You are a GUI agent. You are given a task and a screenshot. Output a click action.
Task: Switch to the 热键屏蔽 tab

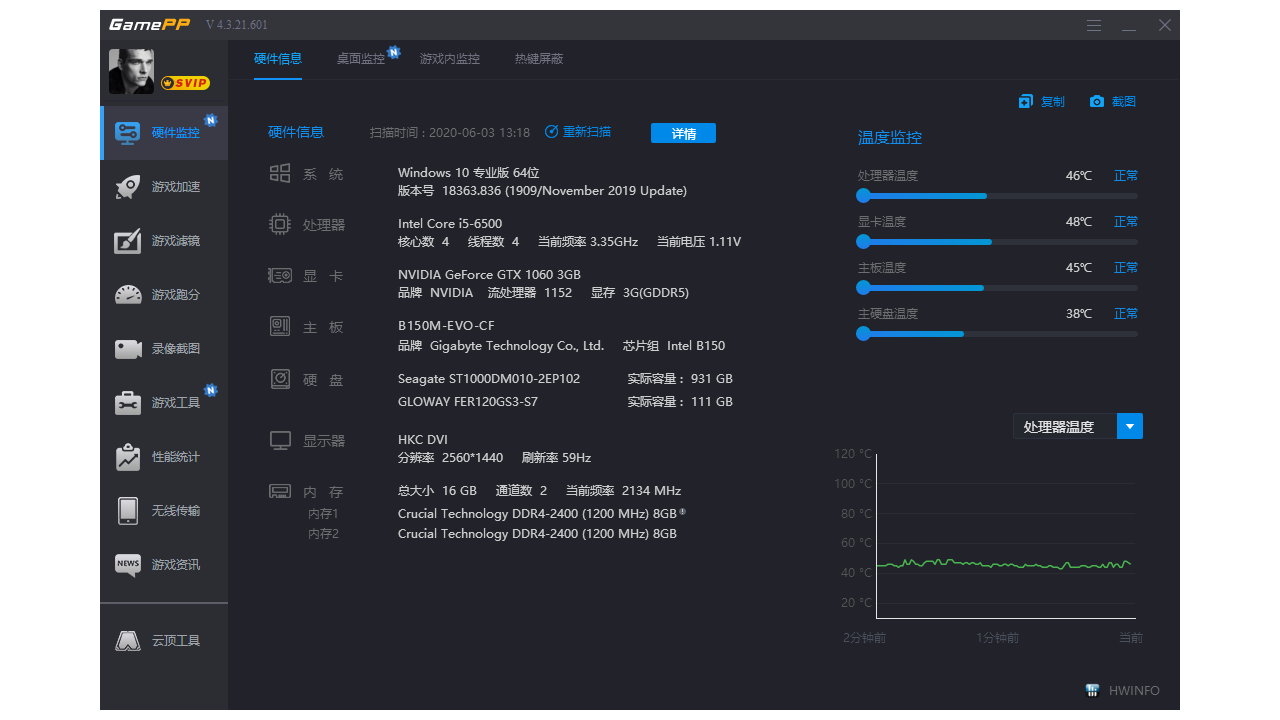539,59
